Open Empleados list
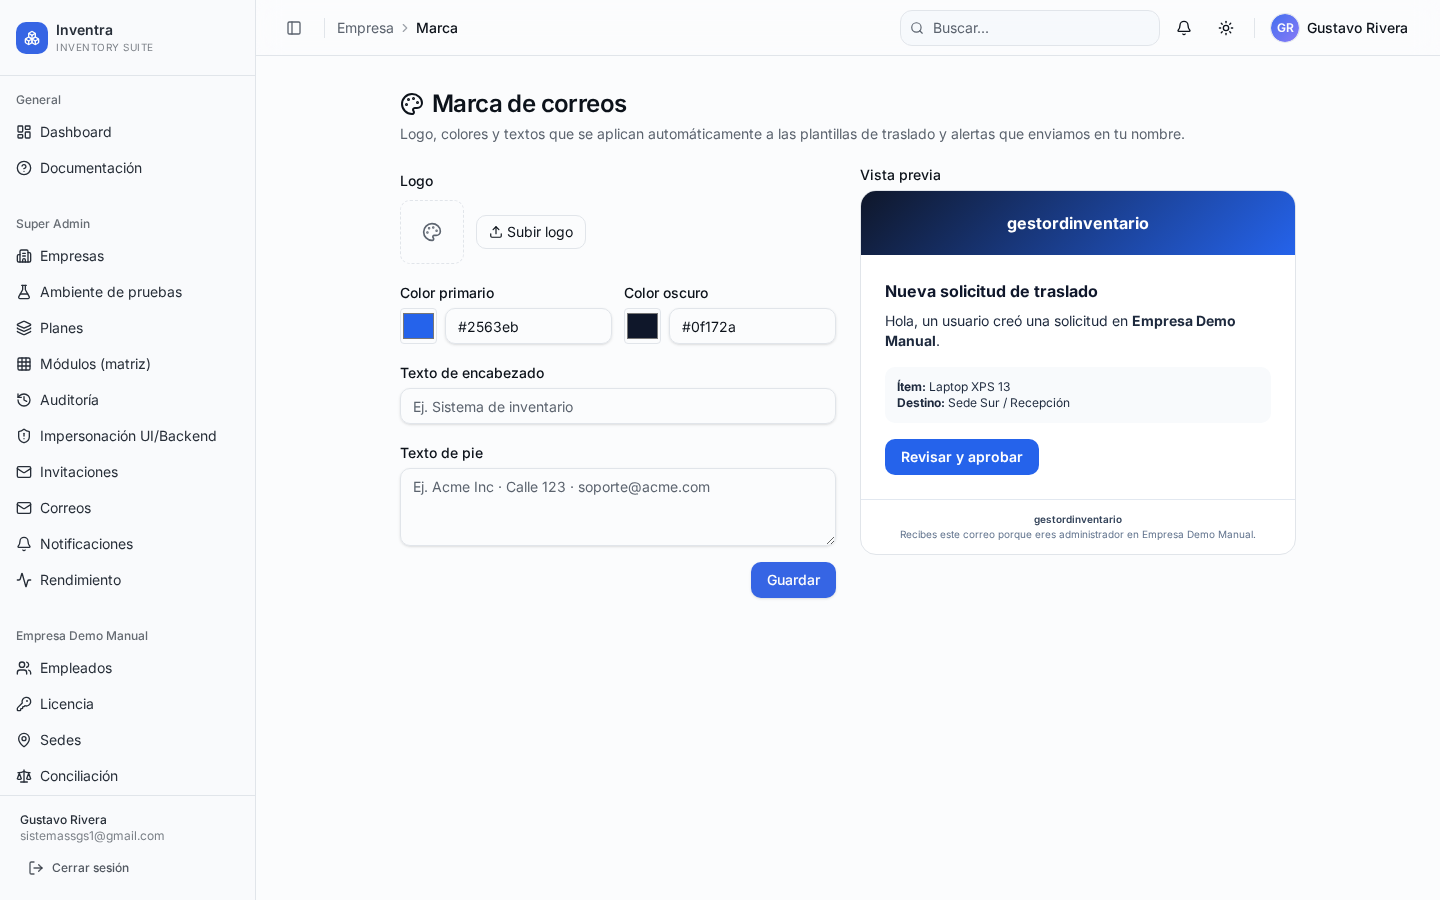Image resolution: width=1440 pixels, height=900 pixels. click(127, 668)
